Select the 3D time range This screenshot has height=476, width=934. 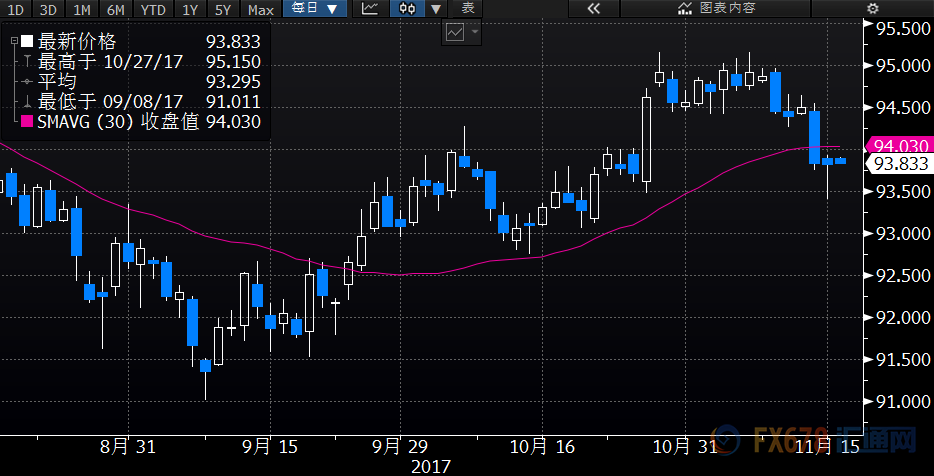click(x=48, y=9)
